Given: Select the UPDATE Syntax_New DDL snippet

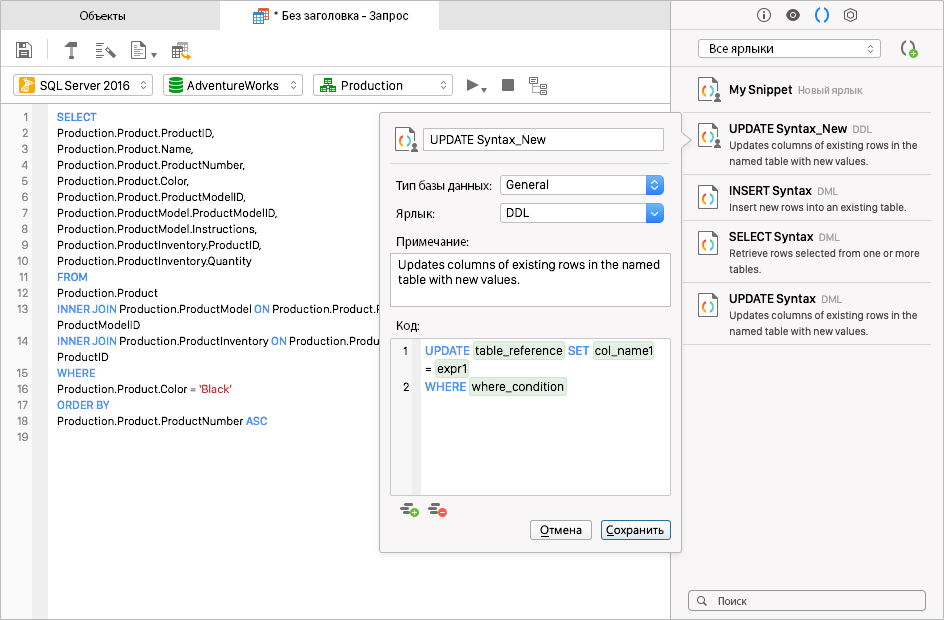Looking at the screenshot, I should [807, 144].
